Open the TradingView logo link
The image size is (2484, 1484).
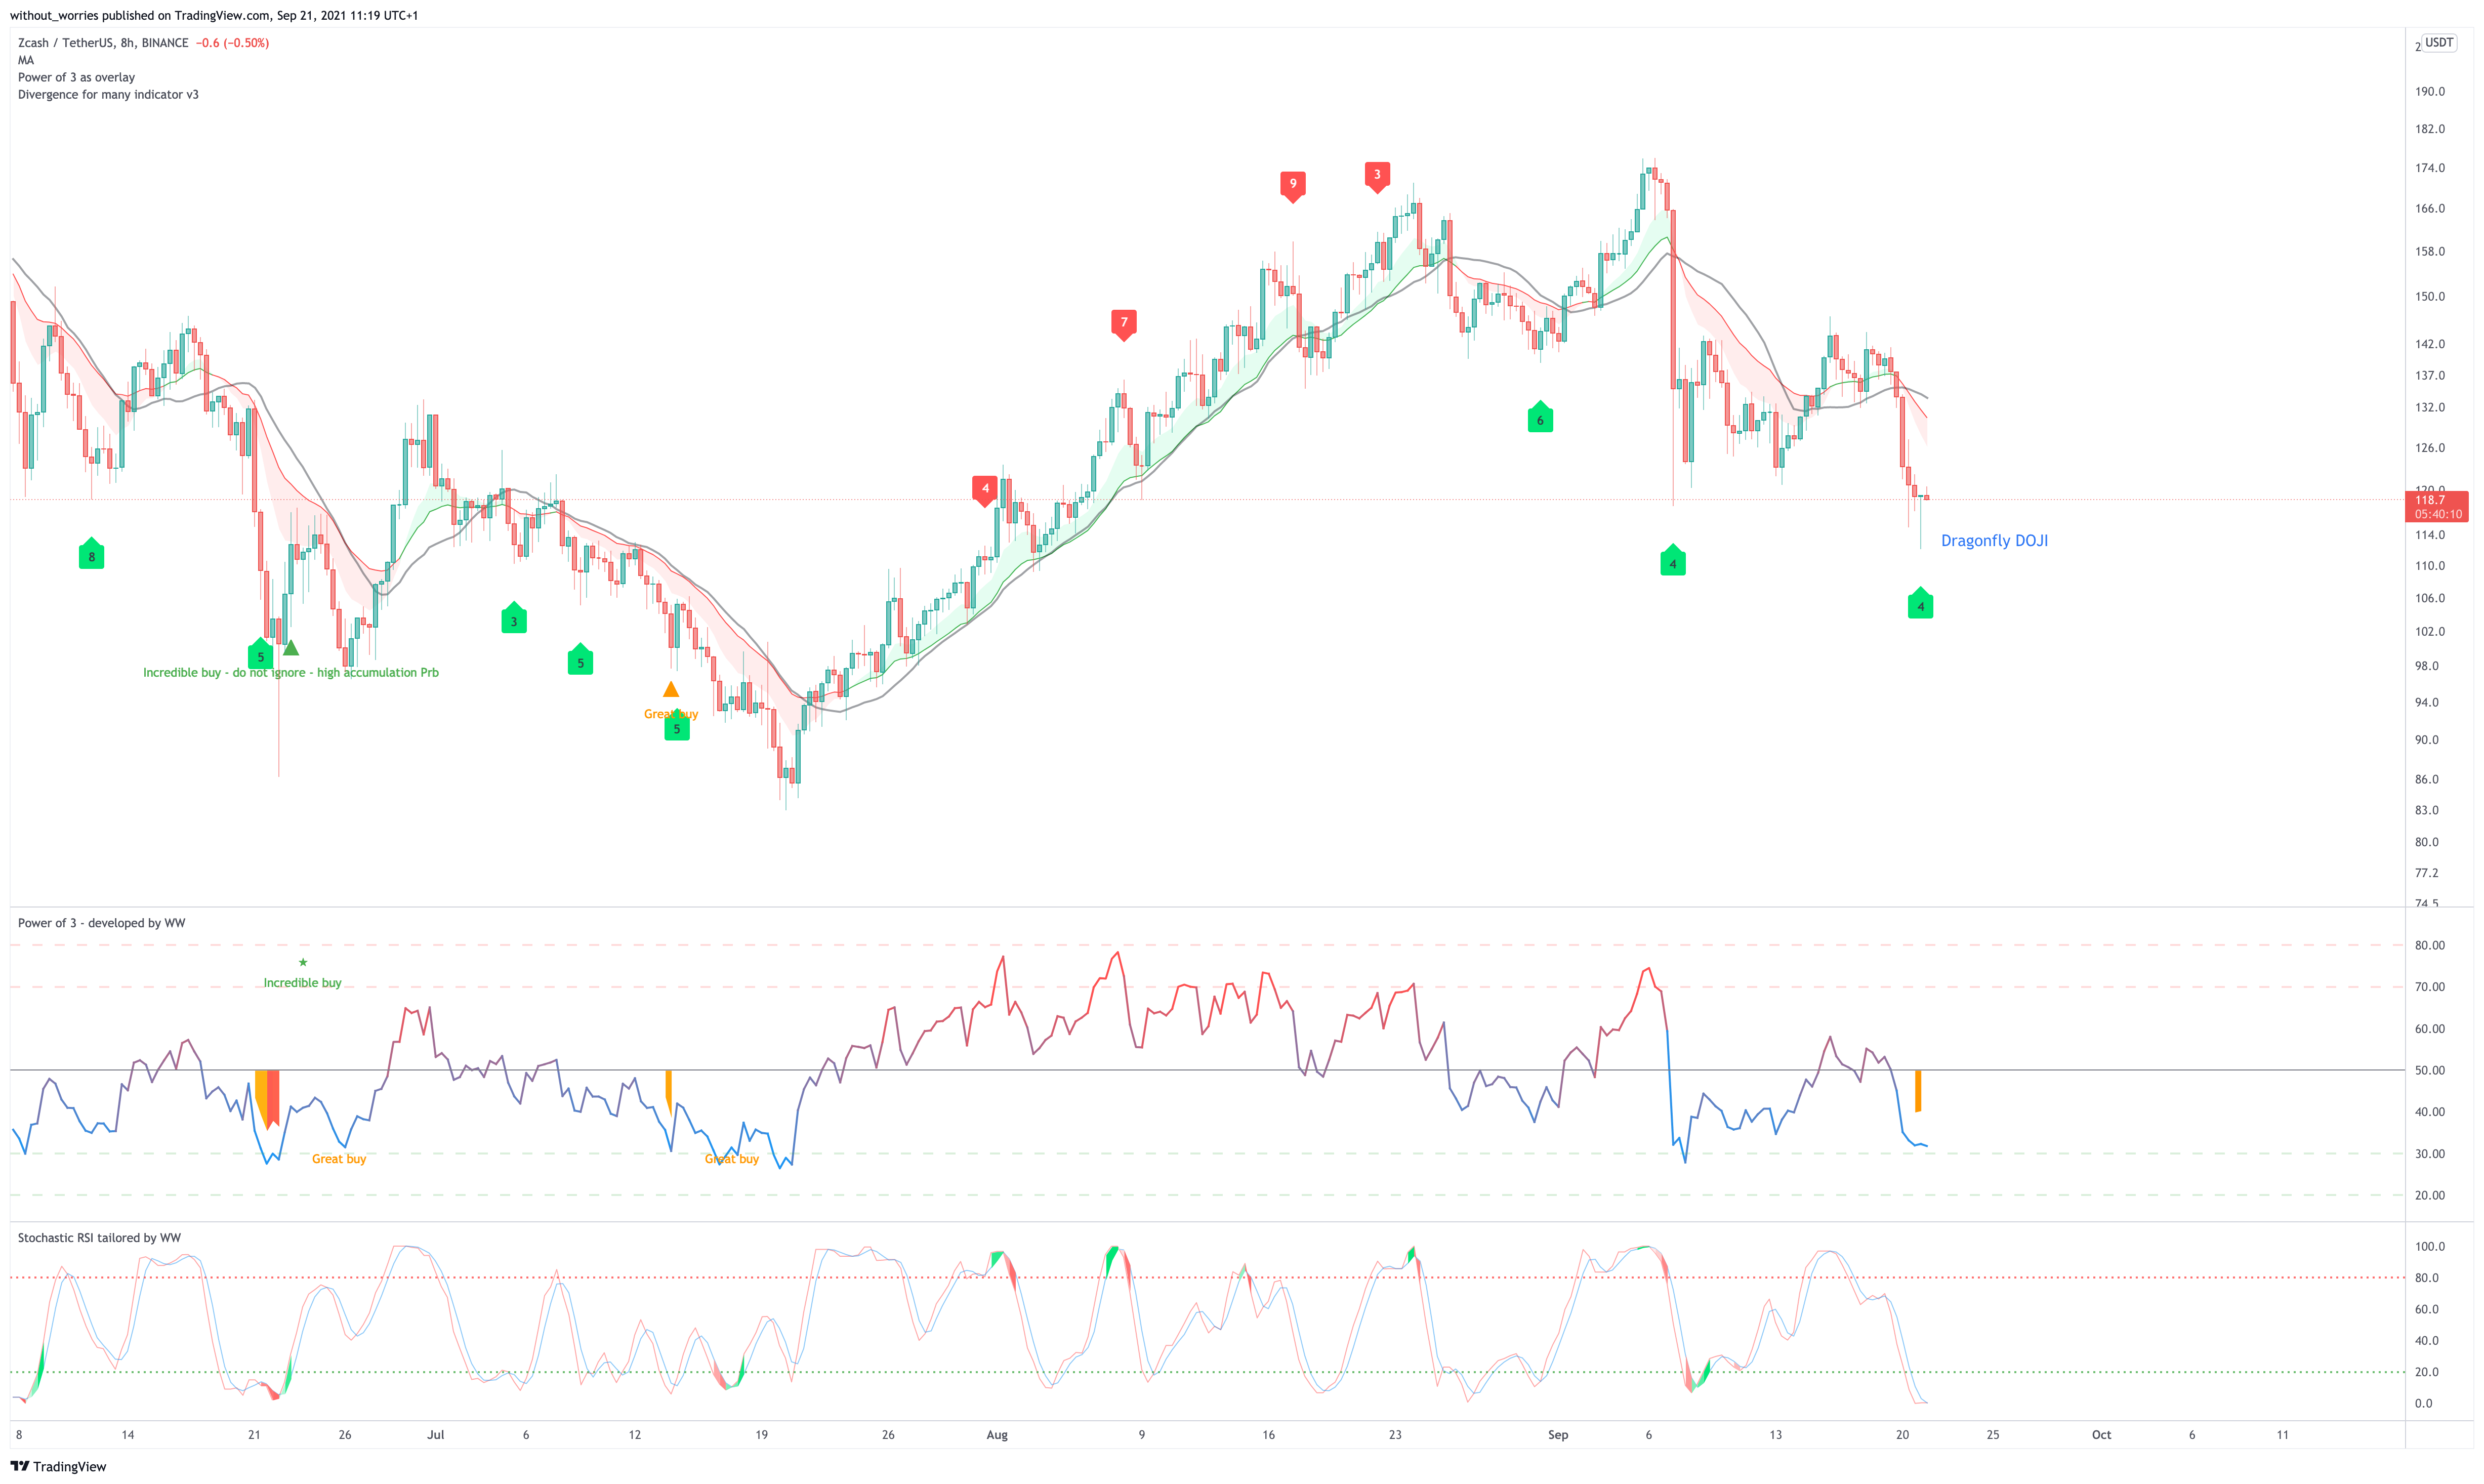click(58, 1466)
